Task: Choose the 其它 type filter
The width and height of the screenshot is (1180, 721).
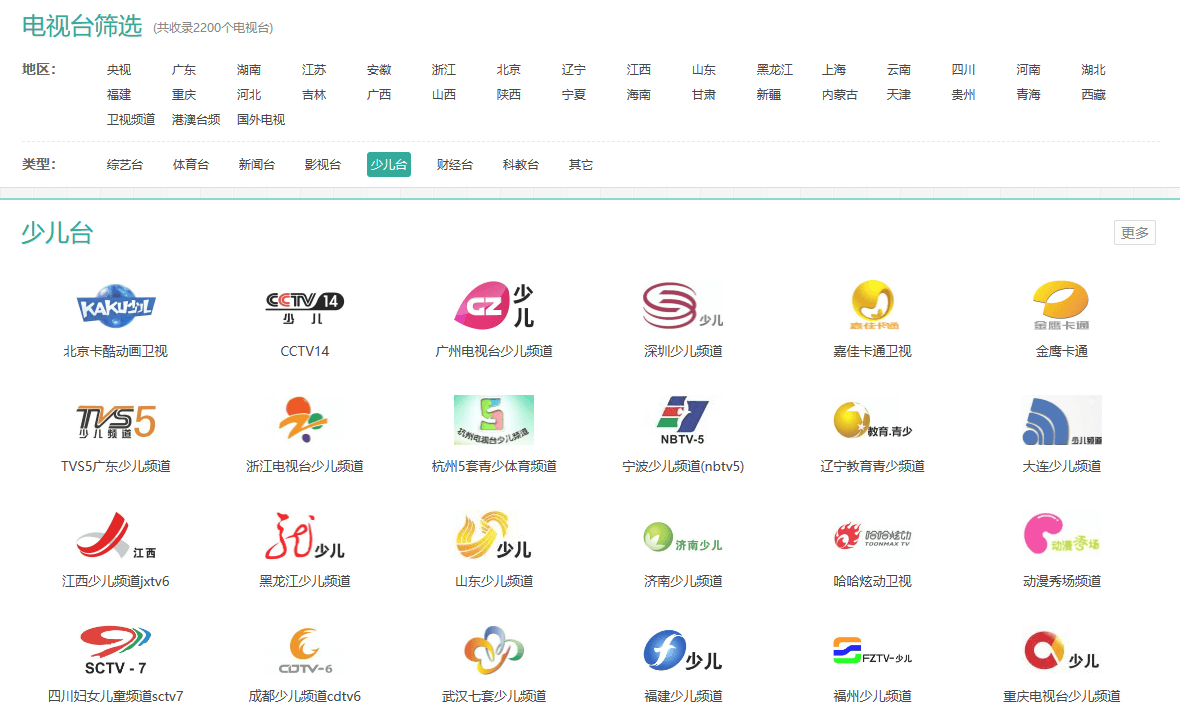Action: point(581,165)
